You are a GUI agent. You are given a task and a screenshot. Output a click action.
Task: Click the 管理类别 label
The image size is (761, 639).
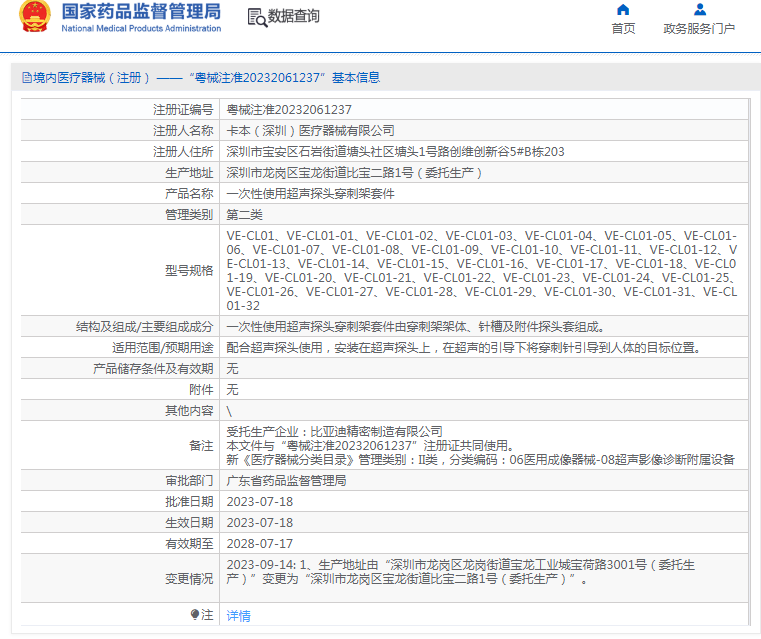(x=189, y=215)
